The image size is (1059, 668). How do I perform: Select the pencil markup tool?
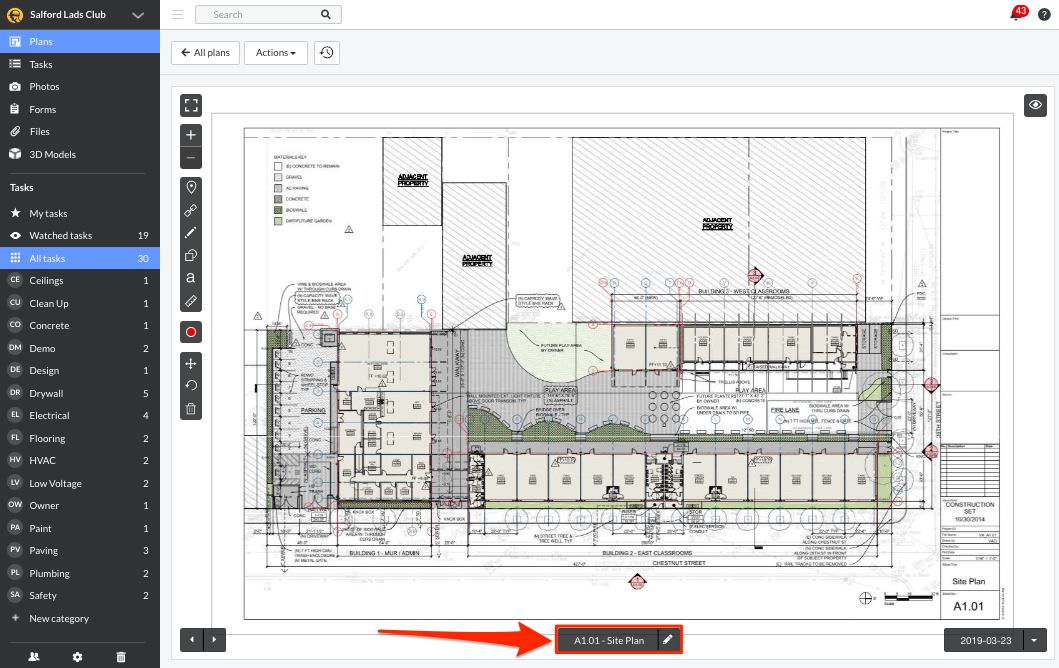click(x=190, y=232)
